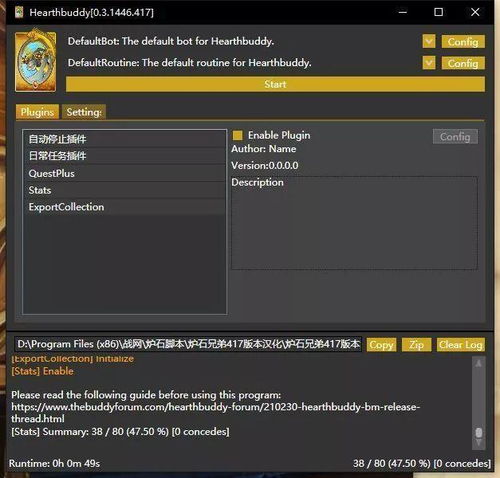Click the Zip logs button
Image resolution: width=500 pixels, height=478 pixels.
tap(417, 345)
